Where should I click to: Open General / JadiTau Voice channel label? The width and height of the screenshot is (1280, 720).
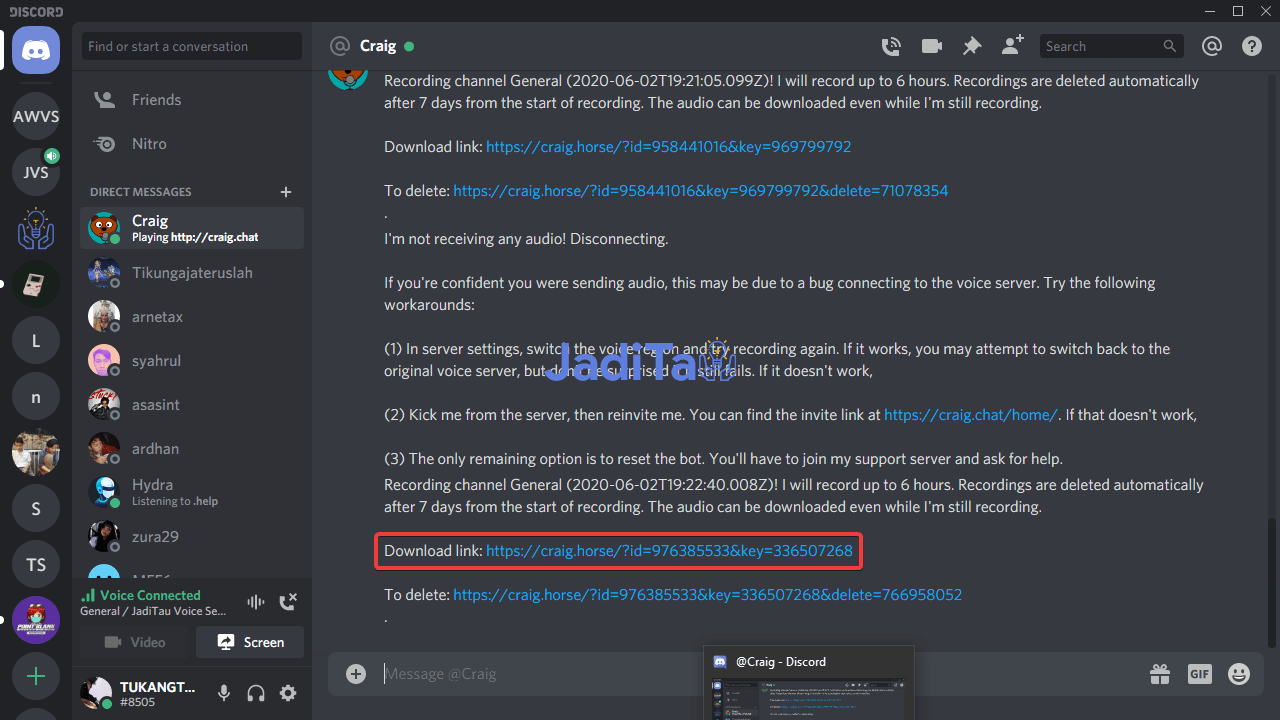point(153,611)
